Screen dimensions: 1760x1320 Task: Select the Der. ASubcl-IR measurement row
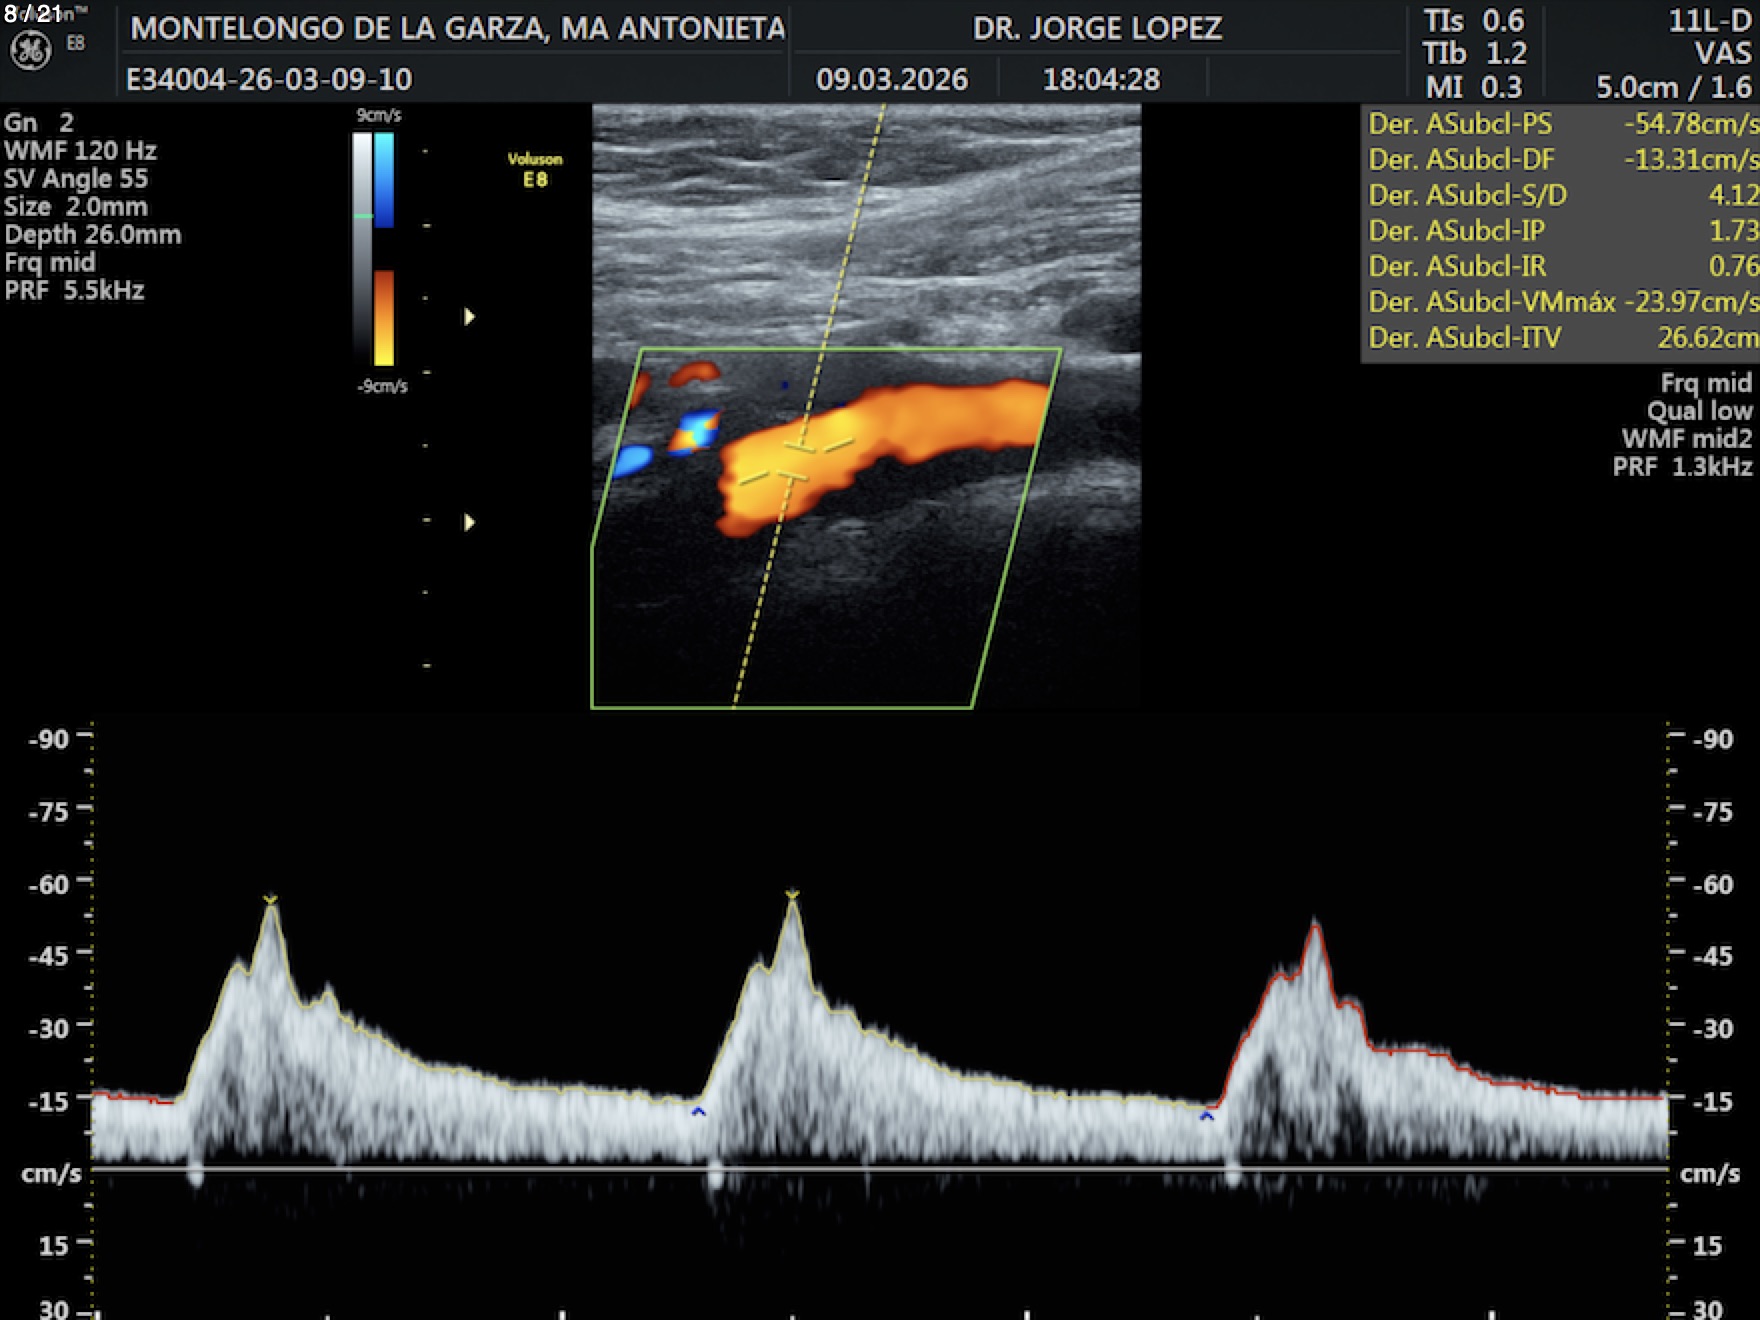click(x=1562, y=266)
